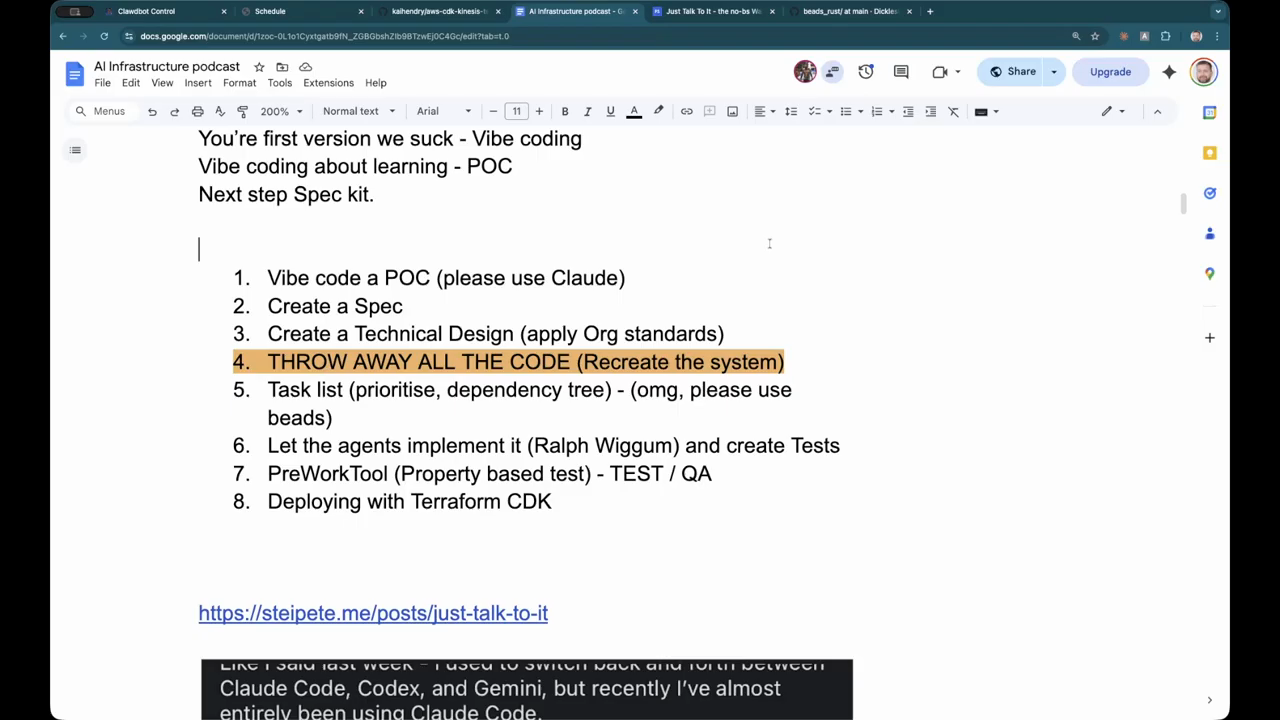Viewport: 1280px width, 720px height.
Task: Open the Normal text style dropdown
Action: 357,111
